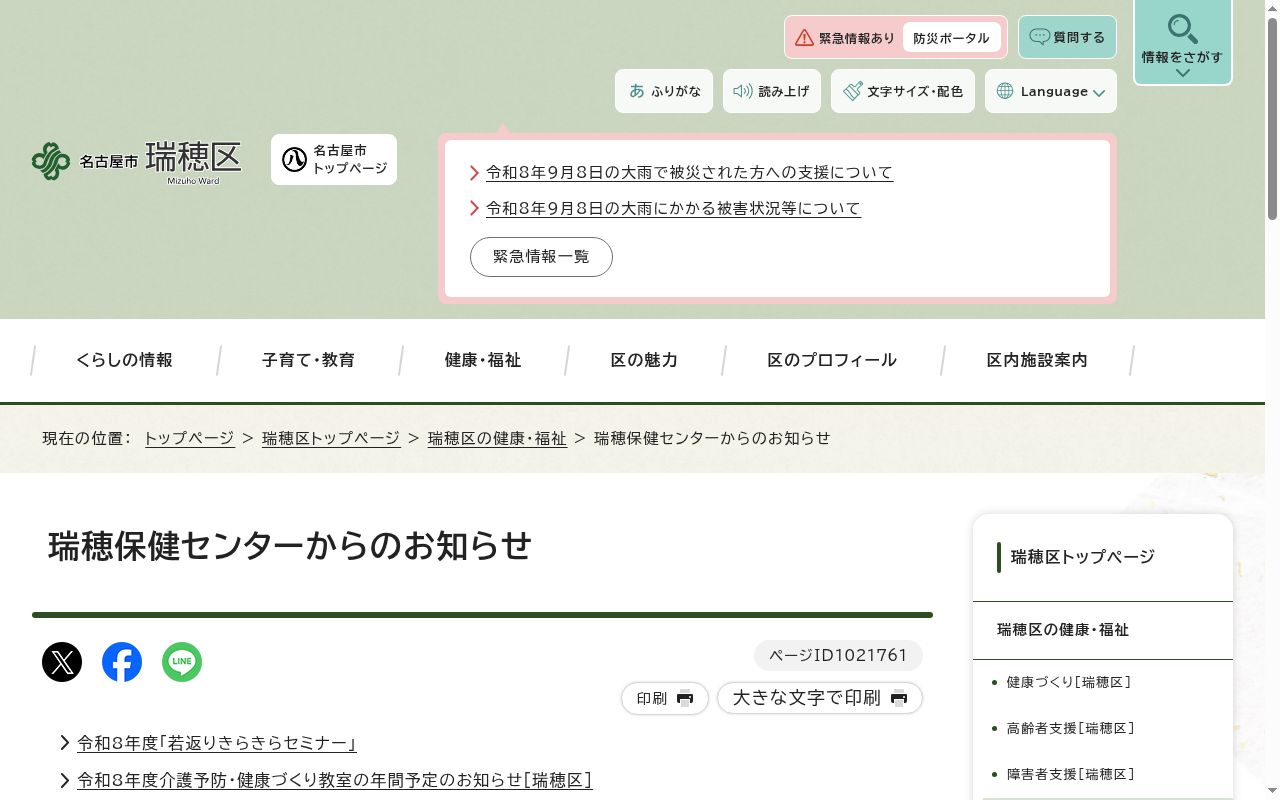Click 大きな文字で印刷 button
The width and height of the screenshot is (1280, 800).
tap(820, 698)
